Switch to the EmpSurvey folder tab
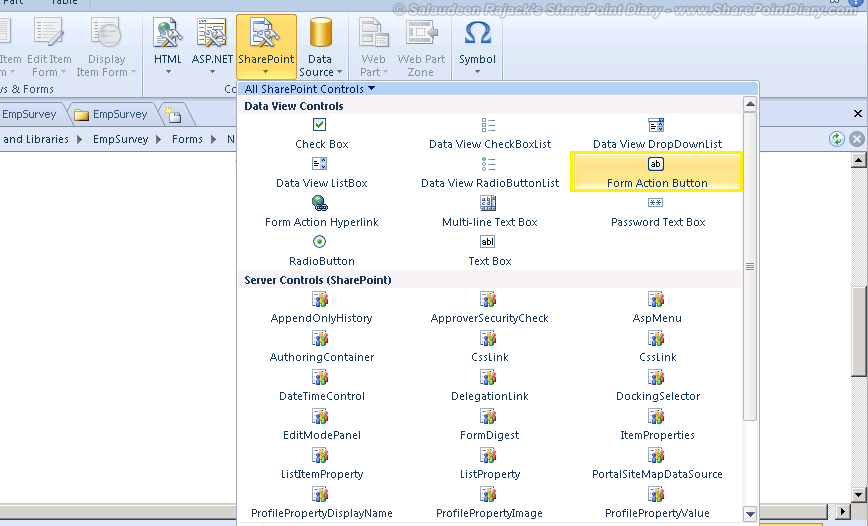868x526 pixels. (x=113, y=115)
